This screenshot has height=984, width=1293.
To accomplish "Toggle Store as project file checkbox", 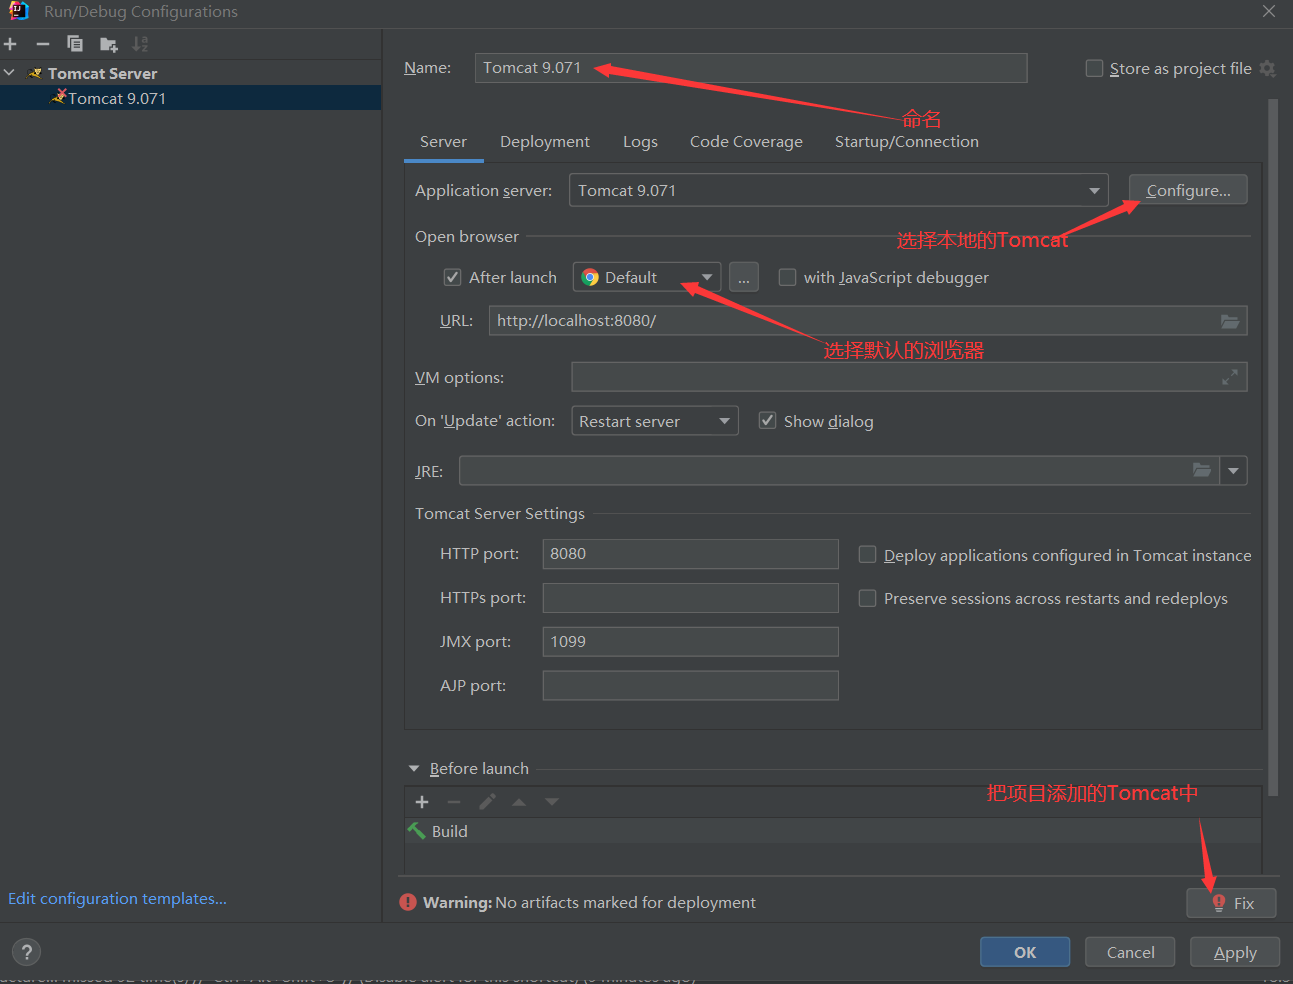I will [x=1095, y=68].
